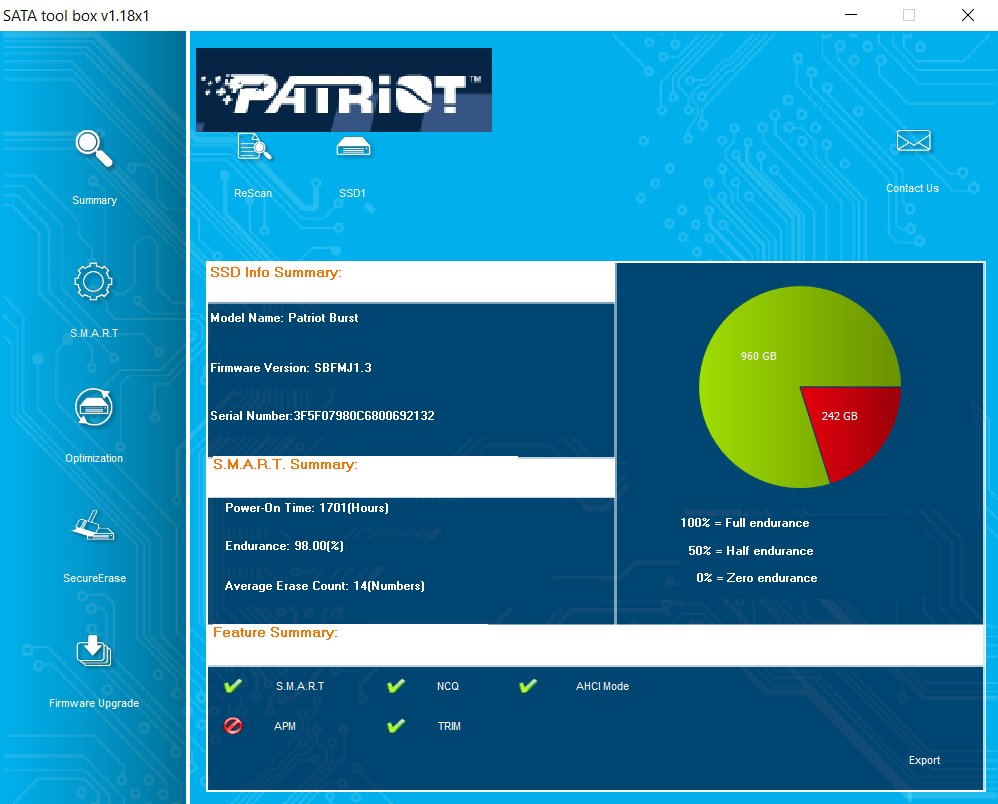This screenshot has height=804, width=998.
Task: Click the ReScan document icon
Action: 254,147
